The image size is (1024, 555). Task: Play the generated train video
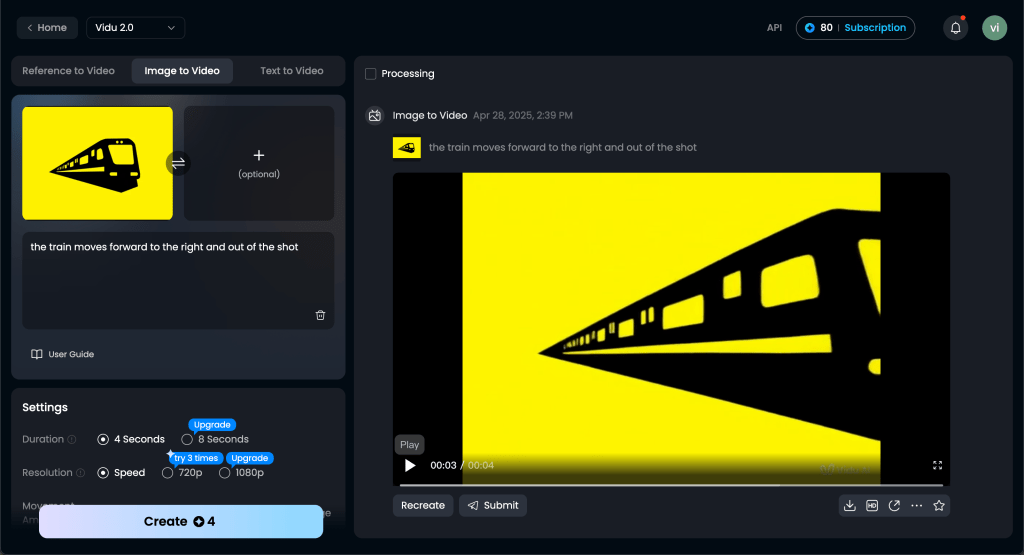[x=409, y=466]
